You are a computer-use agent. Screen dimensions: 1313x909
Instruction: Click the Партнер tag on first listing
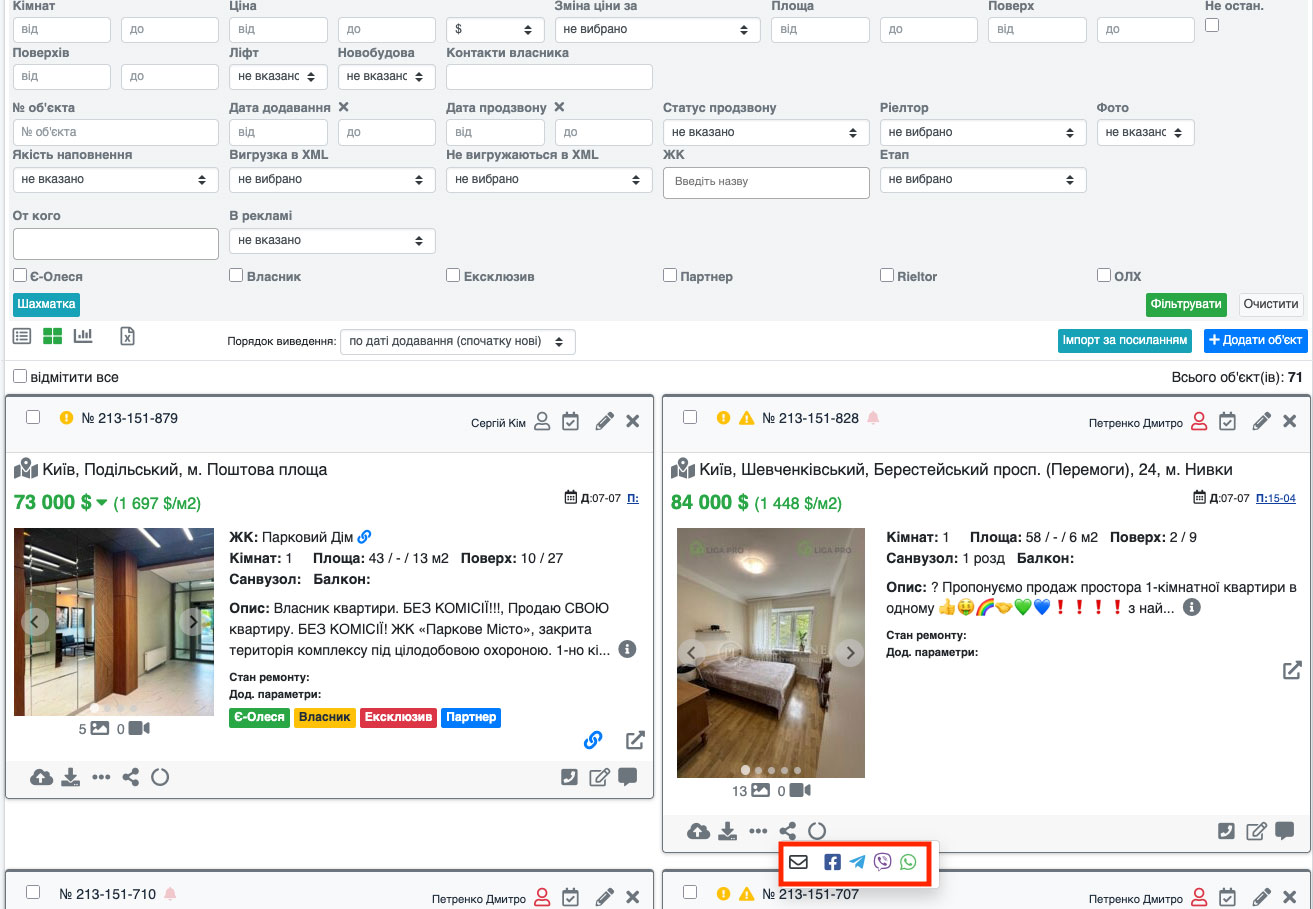click(470, 717)
